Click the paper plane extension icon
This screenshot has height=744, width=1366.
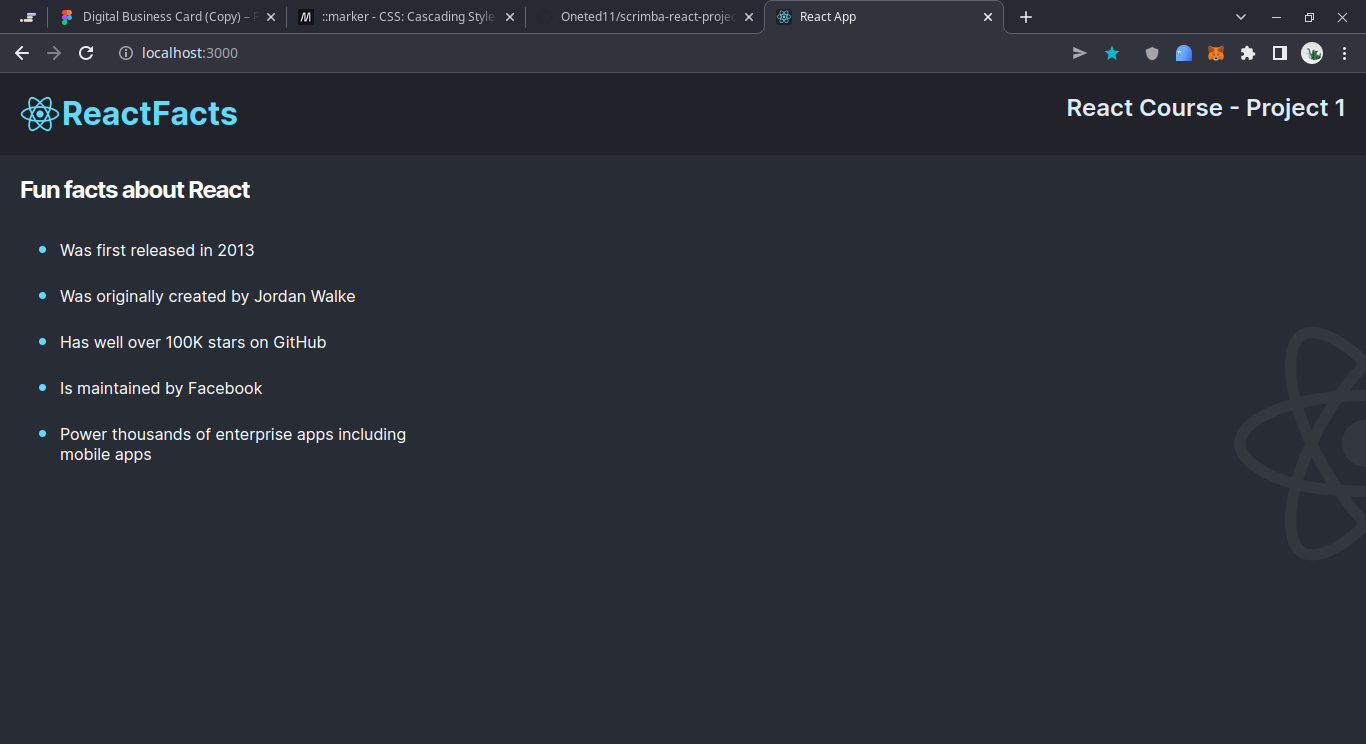click(x=1079, y=53)
